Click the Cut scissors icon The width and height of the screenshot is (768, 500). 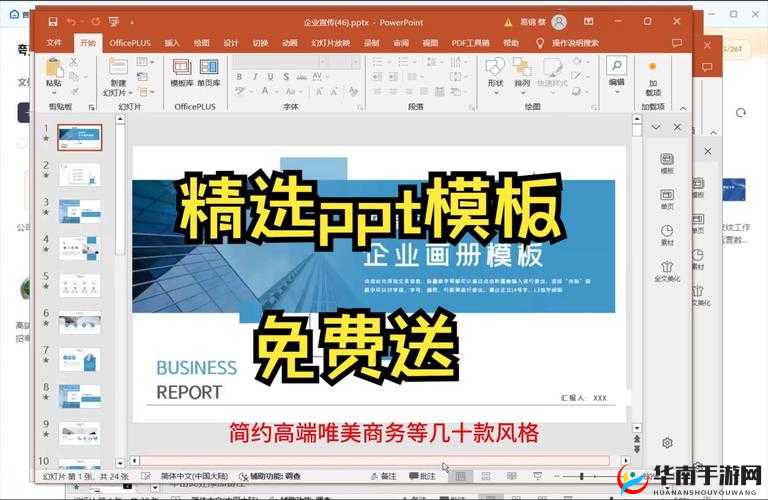[73, 62]
